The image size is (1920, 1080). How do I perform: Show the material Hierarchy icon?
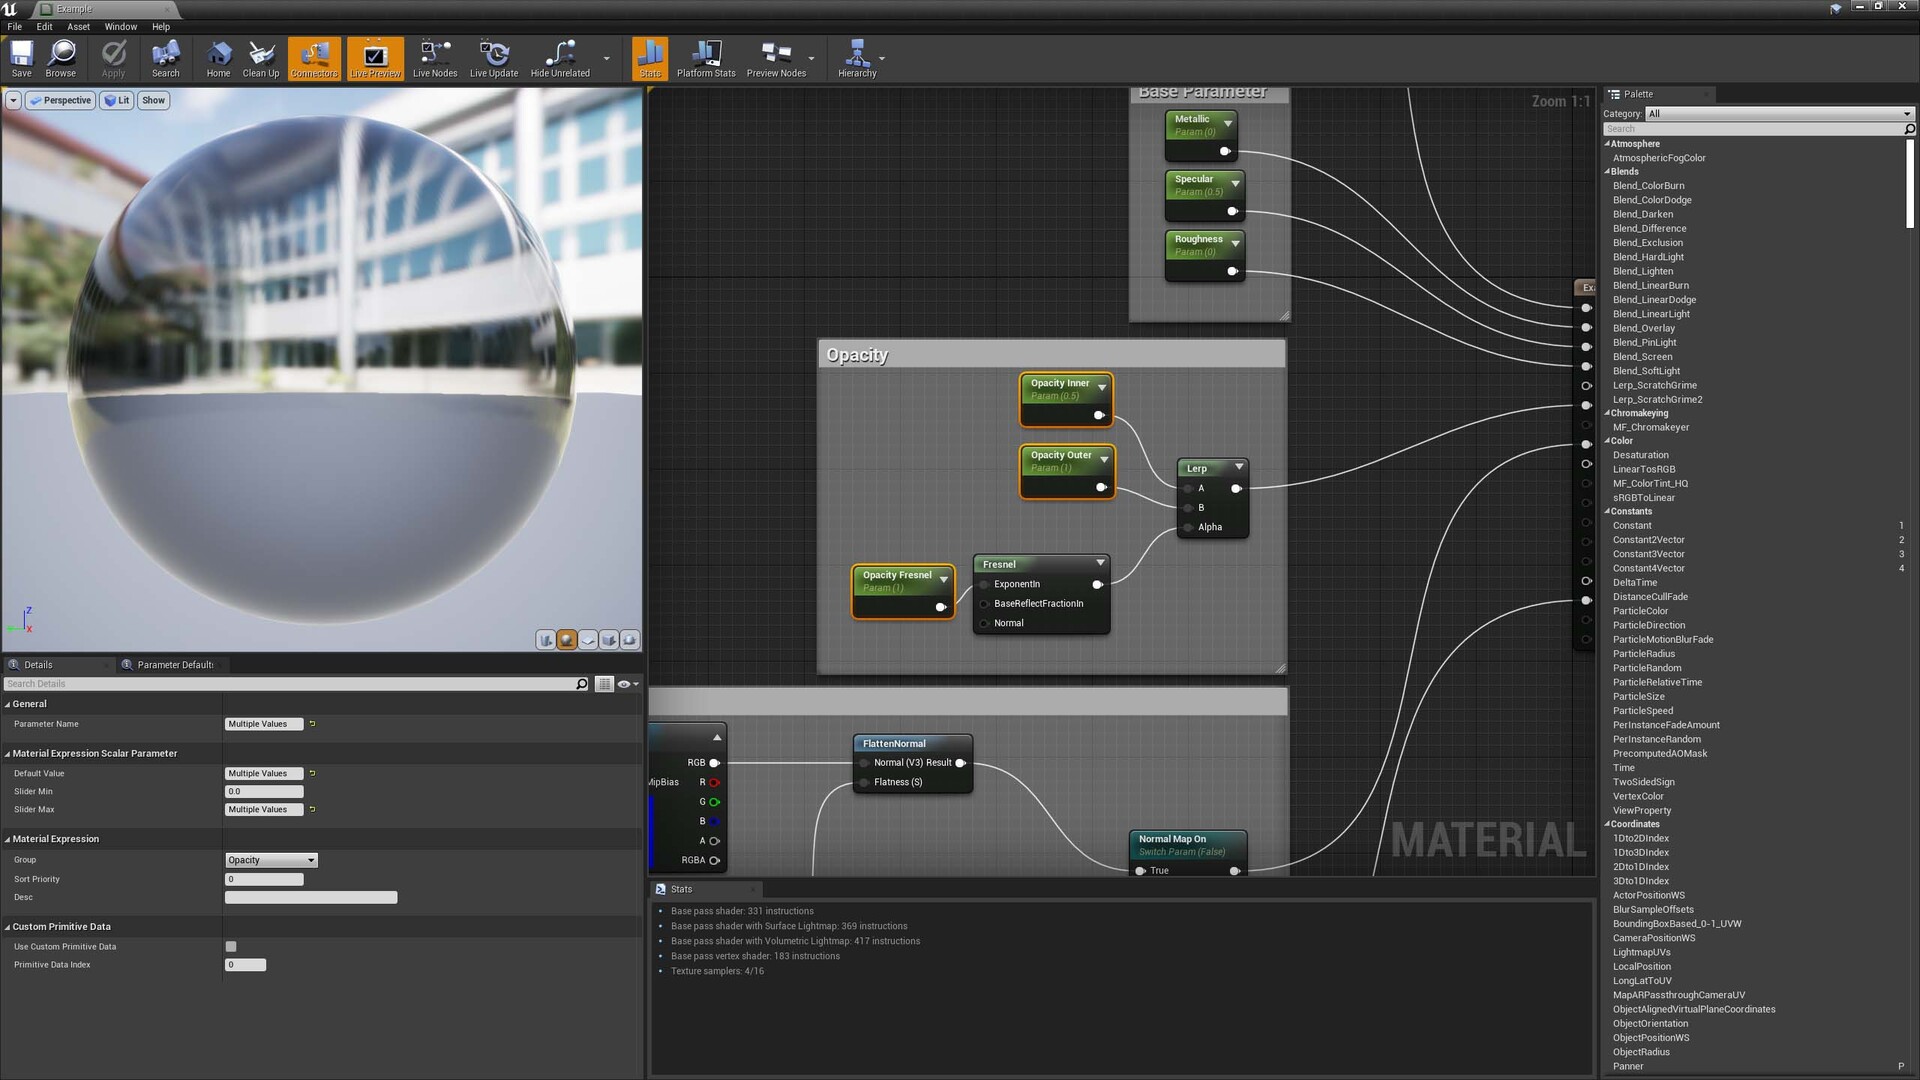858,58
